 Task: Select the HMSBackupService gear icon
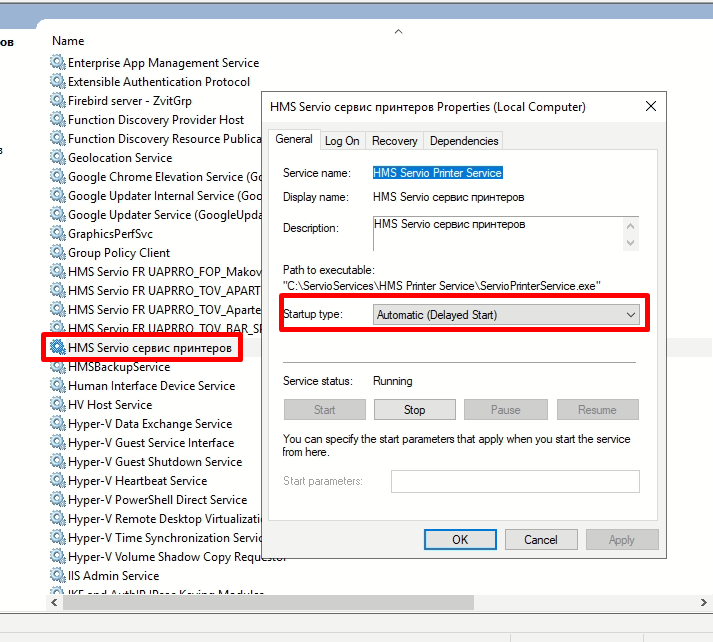pos(58,367)
